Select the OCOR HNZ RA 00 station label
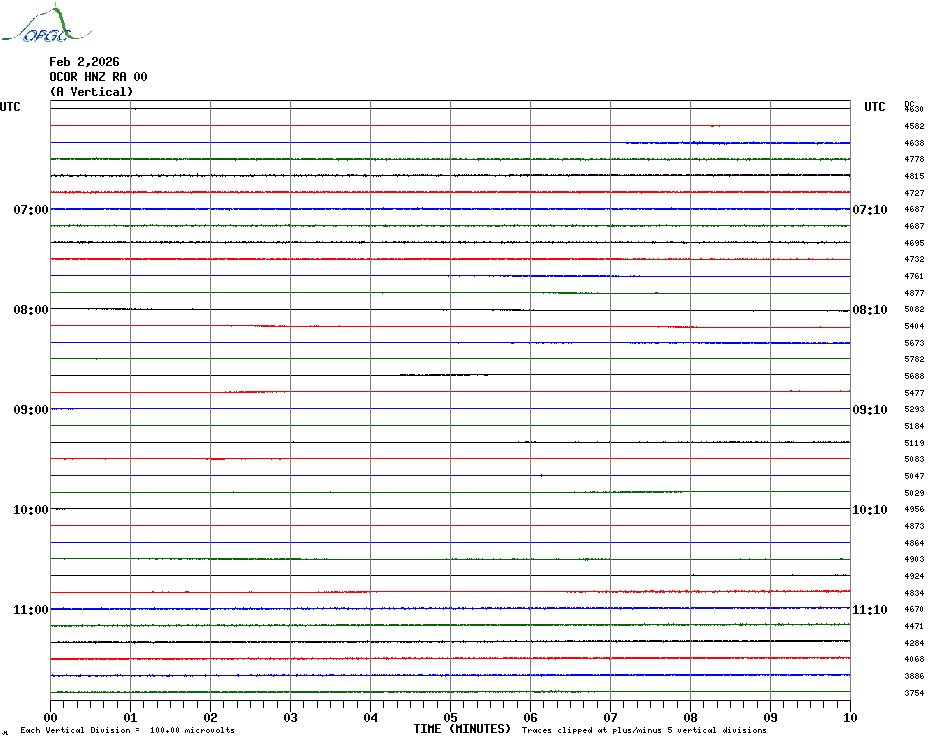 (98, 77)
